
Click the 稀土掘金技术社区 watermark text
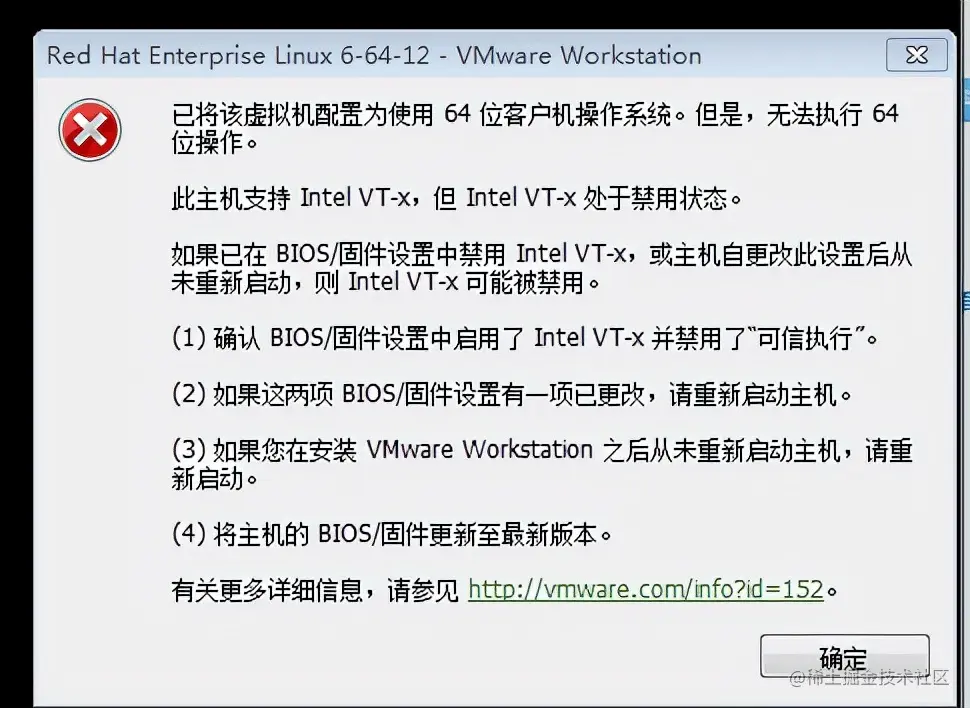point(869,677)
